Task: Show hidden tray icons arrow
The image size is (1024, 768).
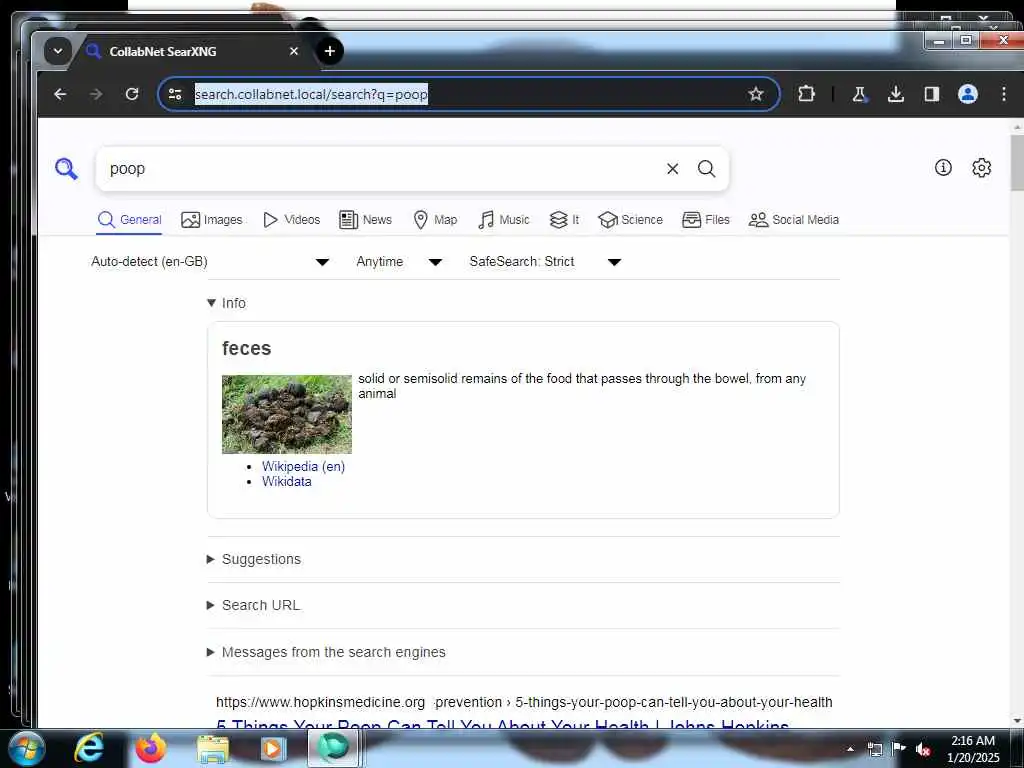Action: [x=850, y=749]
